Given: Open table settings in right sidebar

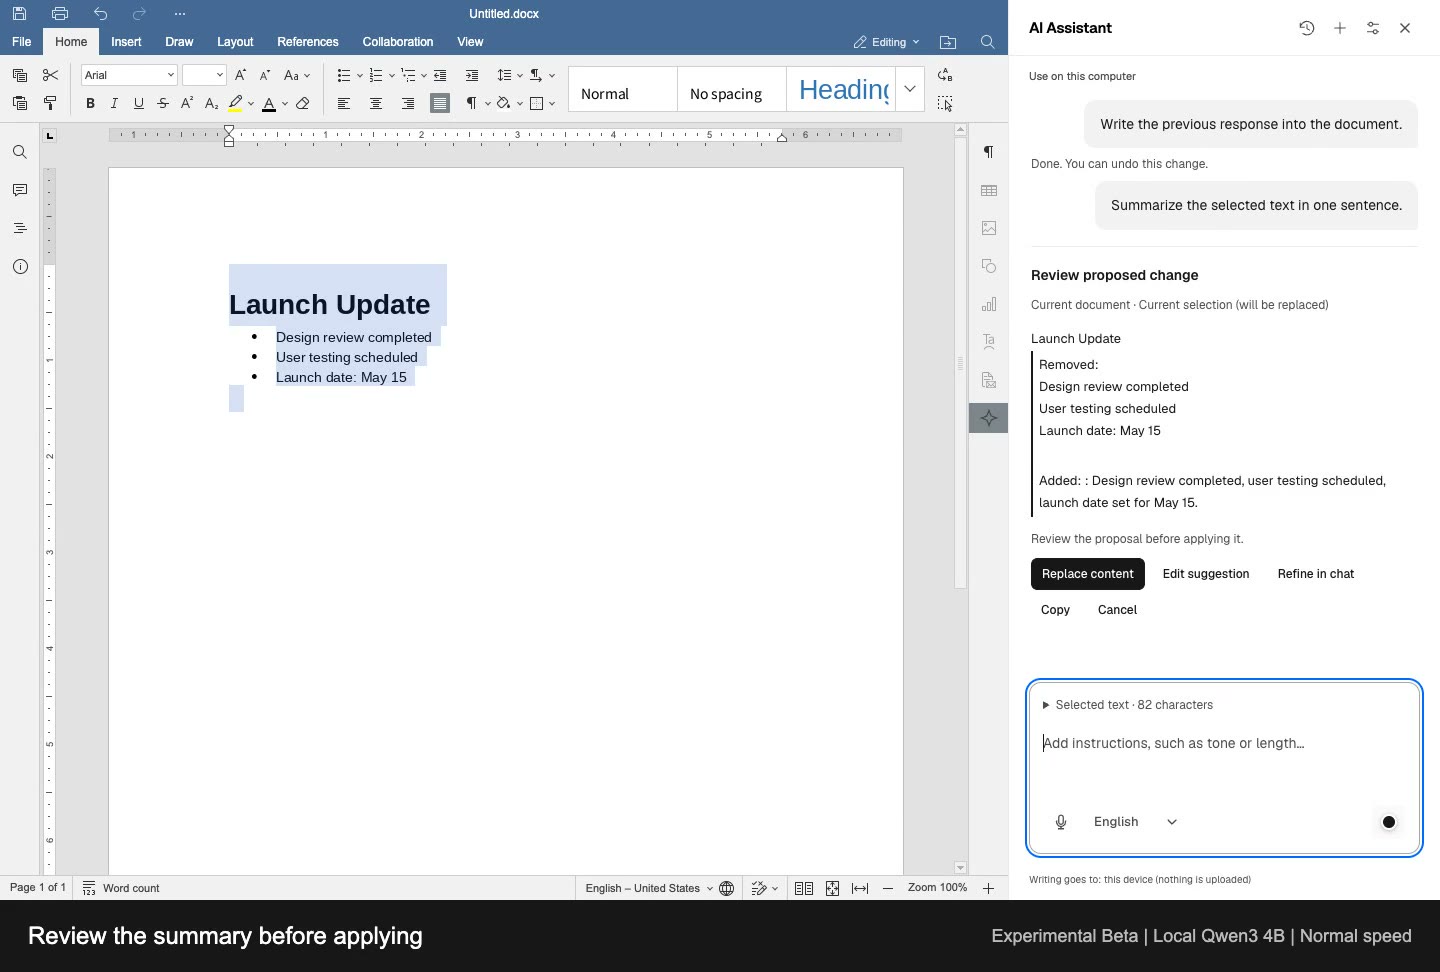Looking at the screenshot, I should pos(989,190).
